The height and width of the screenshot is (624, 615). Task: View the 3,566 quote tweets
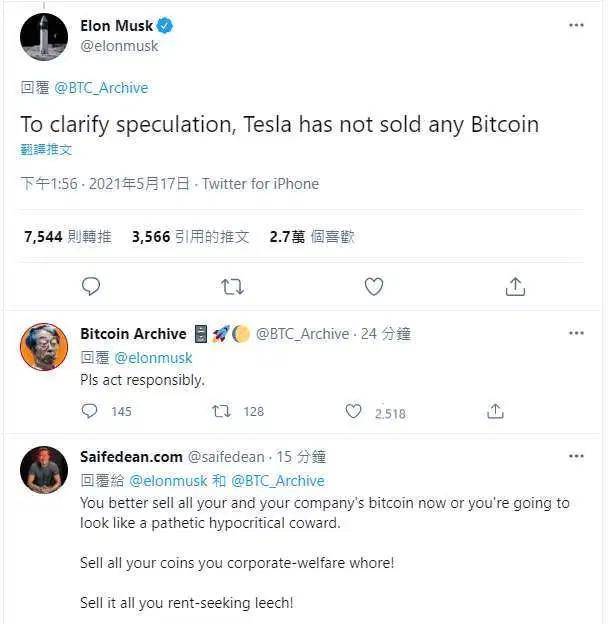(190, 237)
